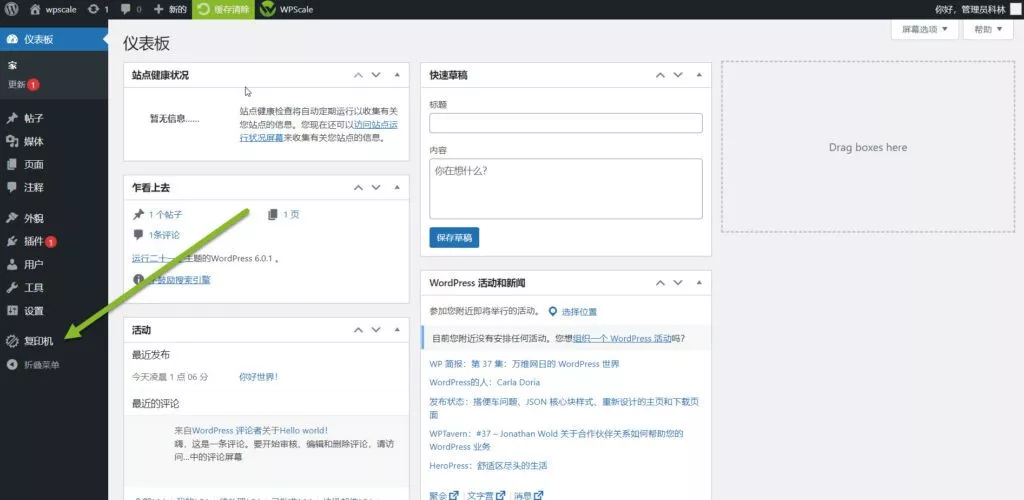Toggle collapse of 乍看上去 panel

(397, 187)
